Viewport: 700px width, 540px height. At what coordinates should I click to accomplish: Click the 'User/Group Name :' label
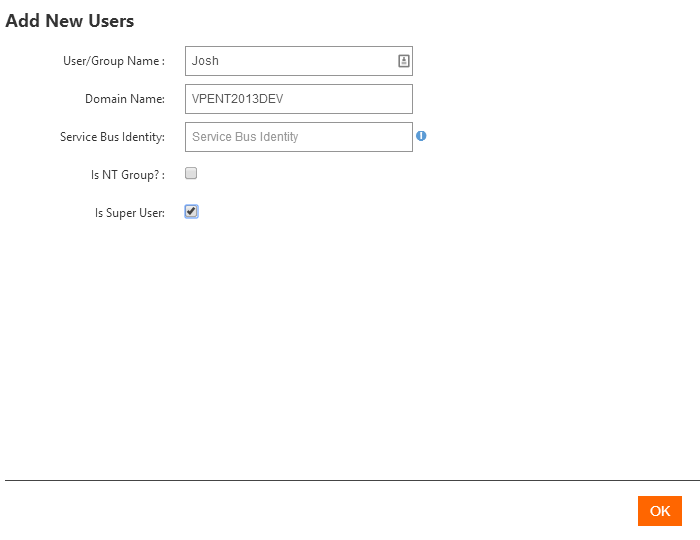click(x=113, y=61)
